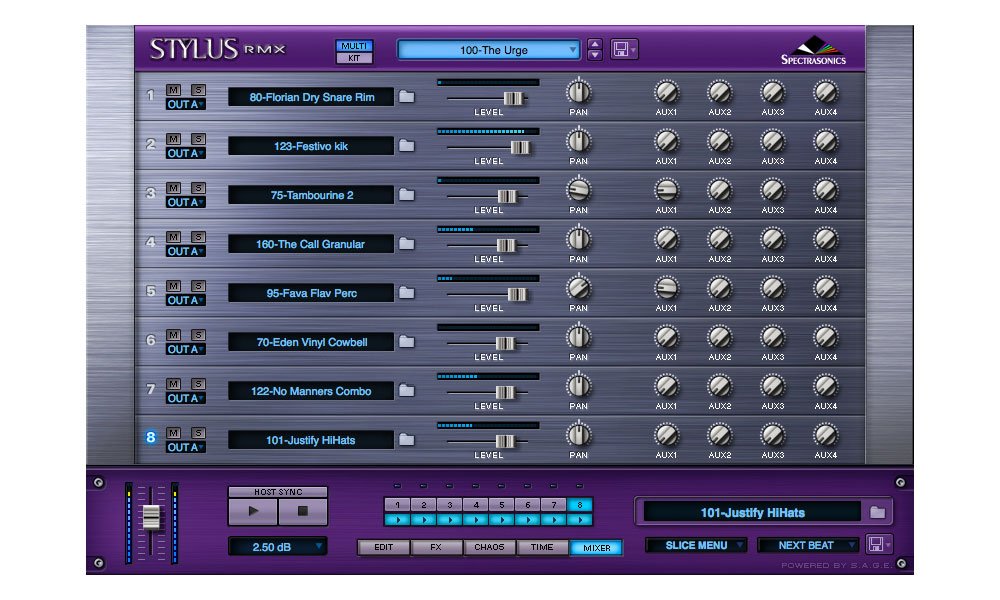Enable MULTI KIT mode
Image resolution: width=1000 pixels, height=600 pixels.
(352, 48)
